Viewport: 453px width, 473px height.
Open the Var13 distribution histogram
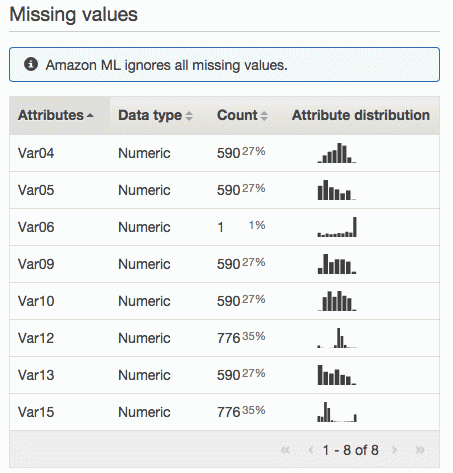point(337,375)
